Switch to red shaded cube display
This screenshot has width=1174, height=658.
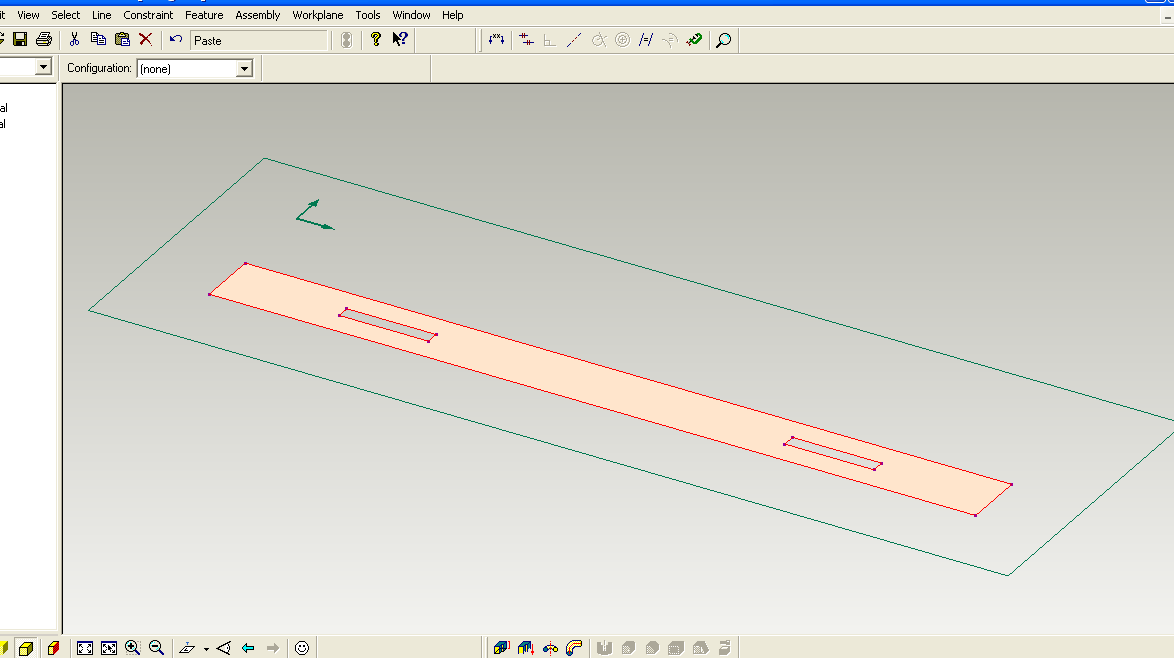[53, 648]
